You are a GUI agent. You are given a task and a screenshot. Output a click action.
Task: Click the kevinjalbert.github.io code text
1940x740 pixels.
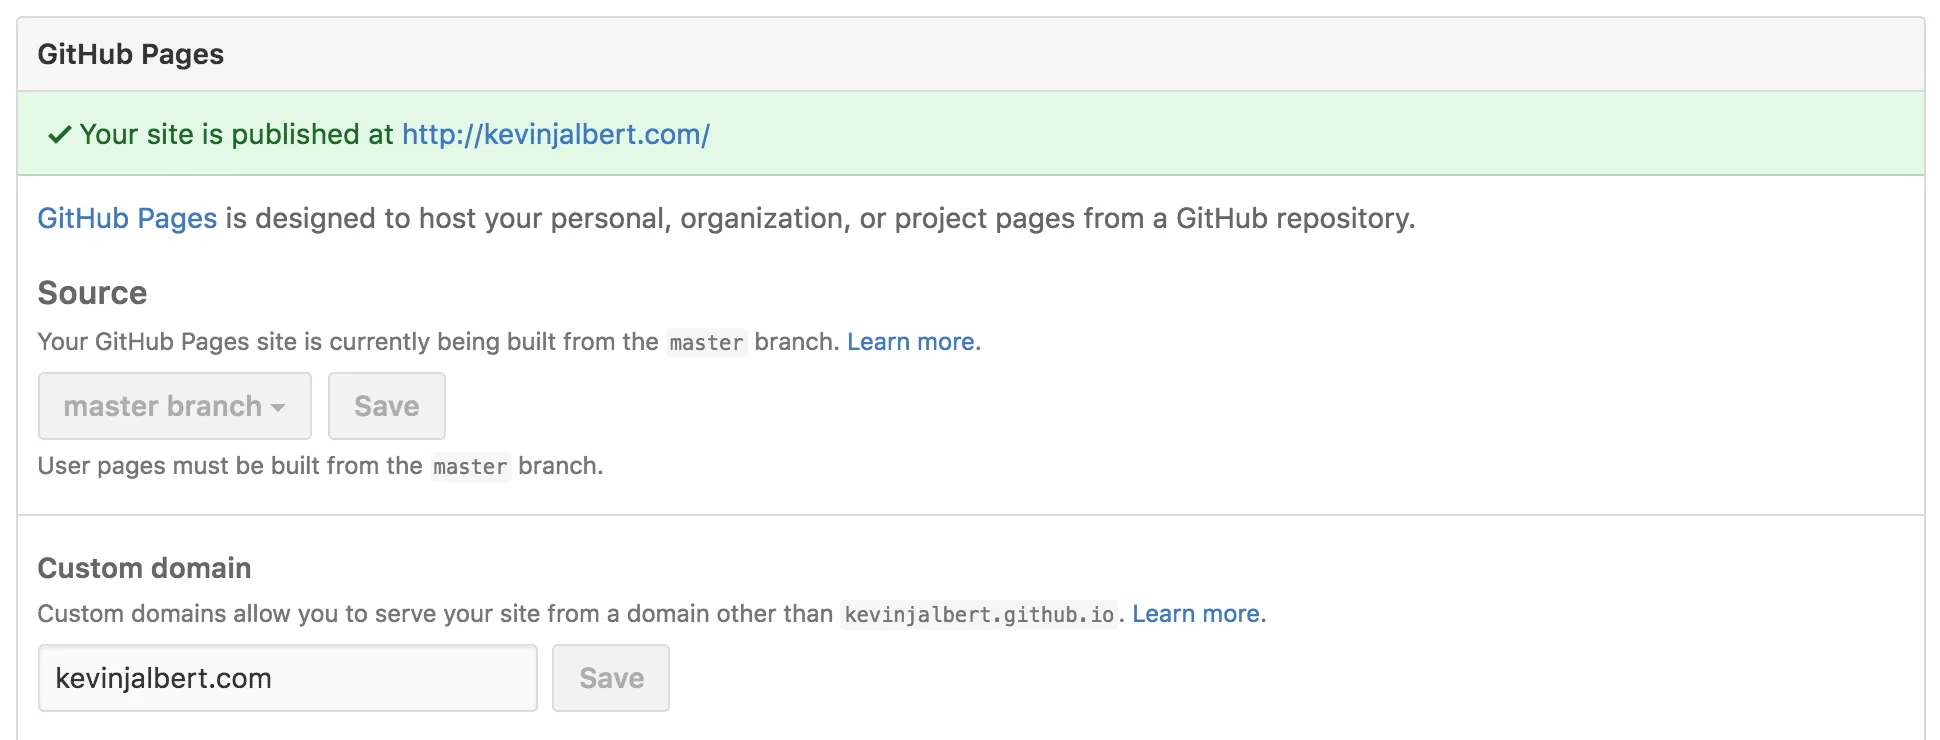tap(979, 614)
